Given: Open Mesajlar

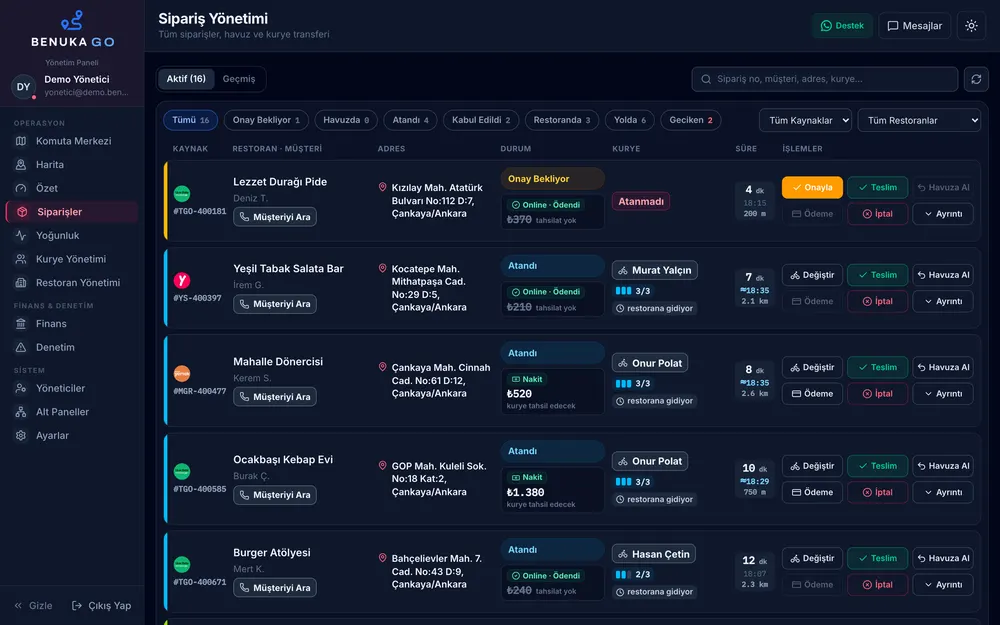Looking at the screenshot, I should click(915, 26).
